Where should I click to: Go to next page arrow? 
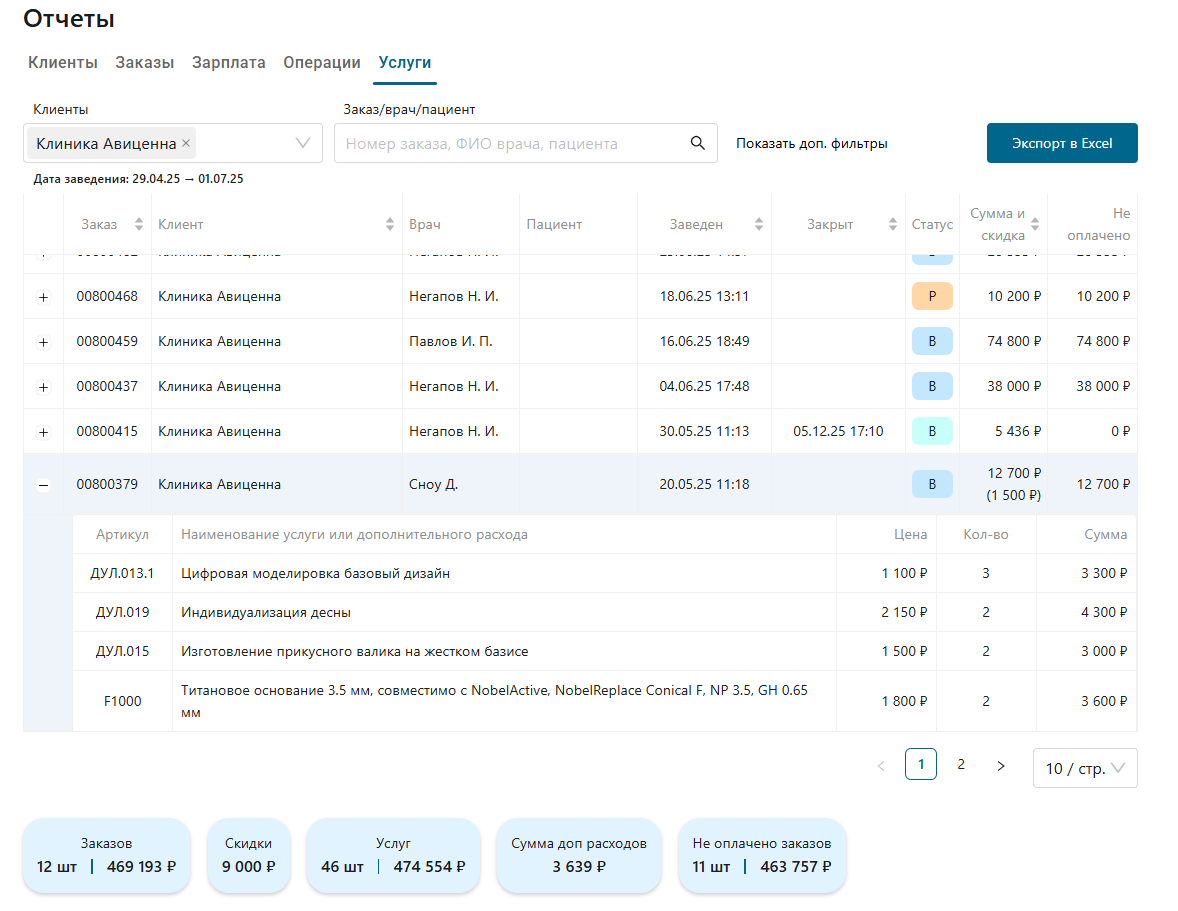(x=1001, y=766)
